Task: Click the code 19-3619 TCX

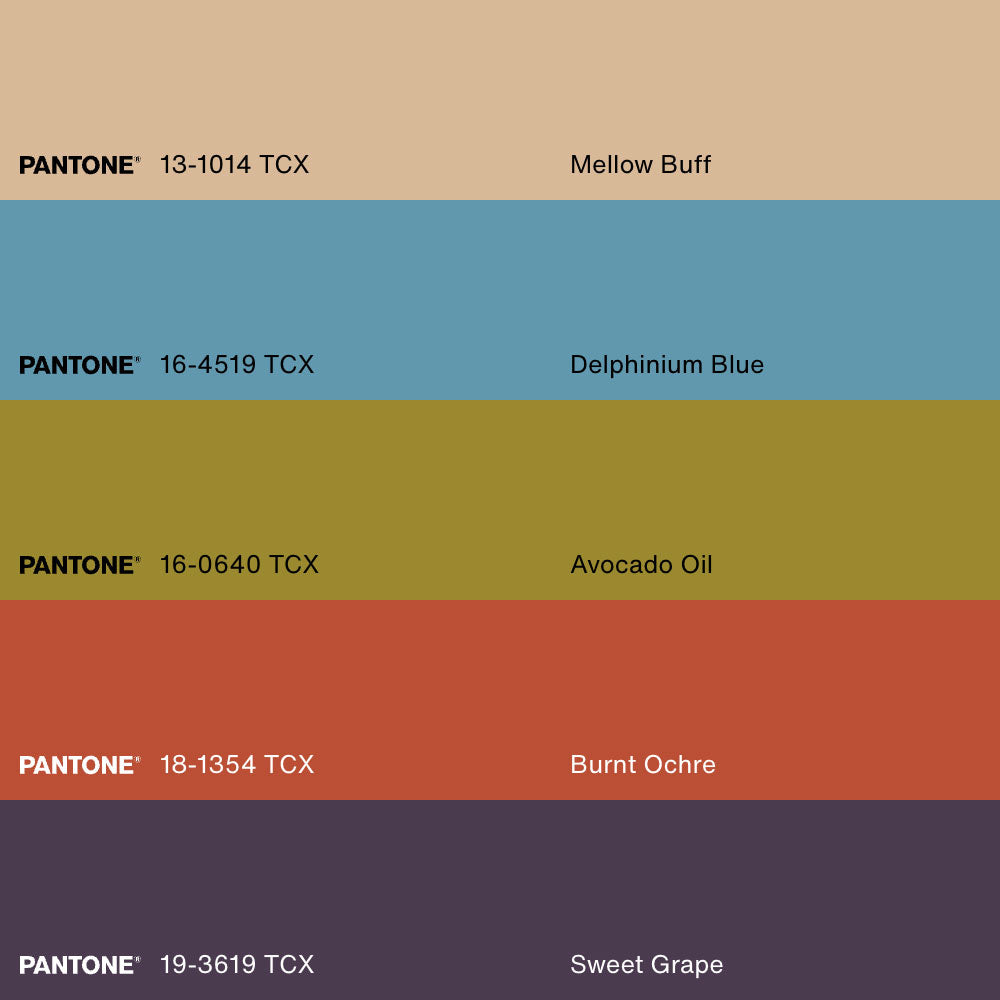Action: tap(237, 965)
